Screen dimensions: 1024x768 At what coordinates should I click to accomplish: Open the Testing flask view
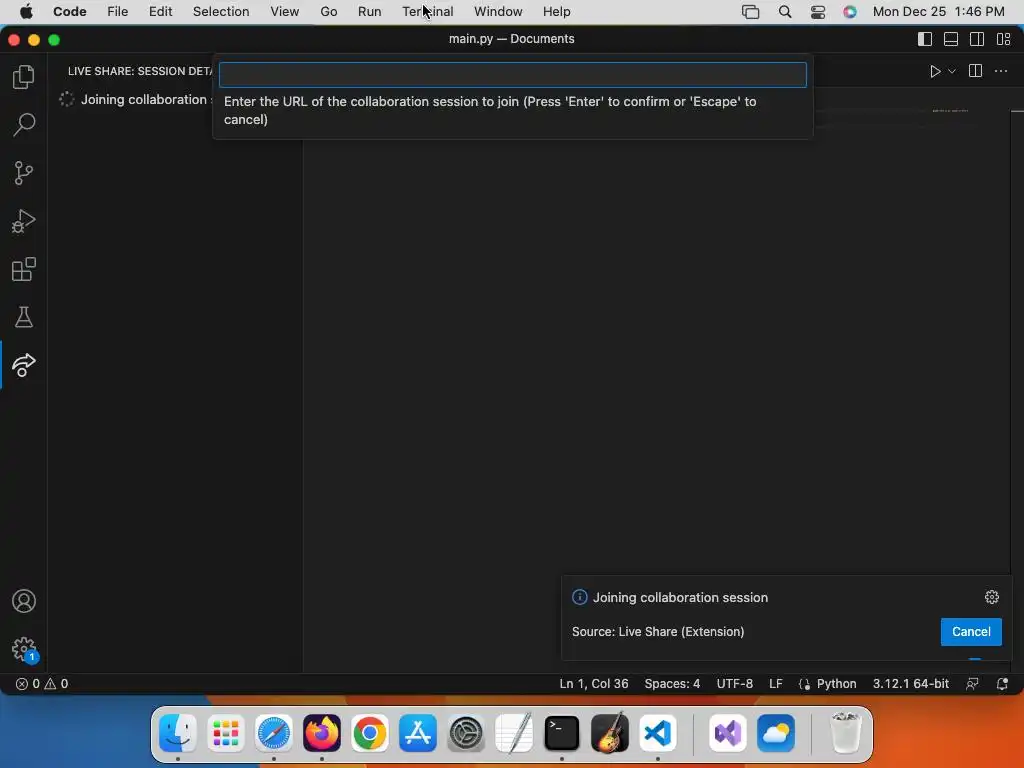(x=24, y=317)
